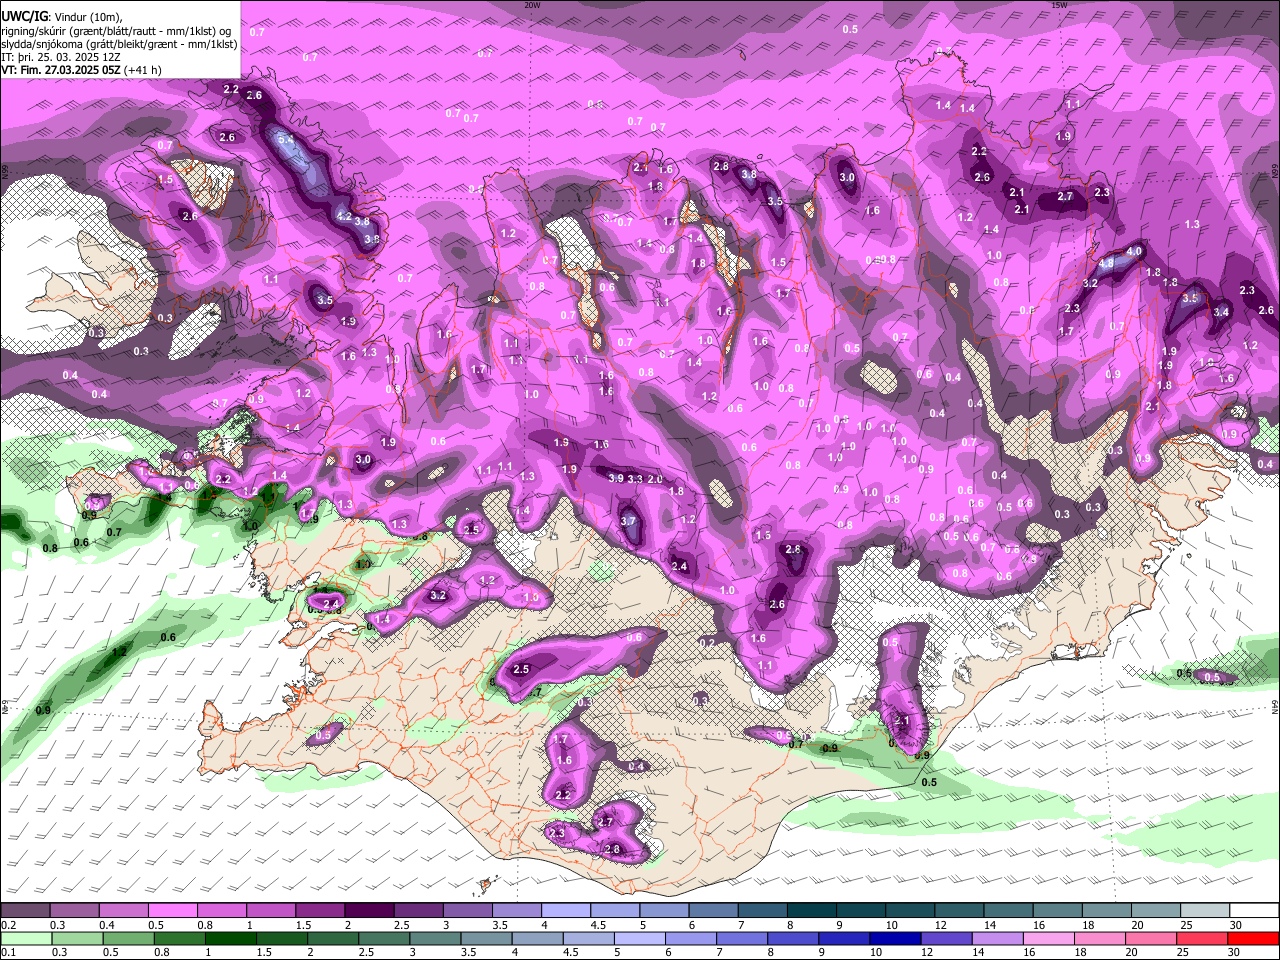Click the 20W longitude label
Image resolution: width=1280 pixels, height=960 pixels.
pyautogui.click(x=532, y=5)
